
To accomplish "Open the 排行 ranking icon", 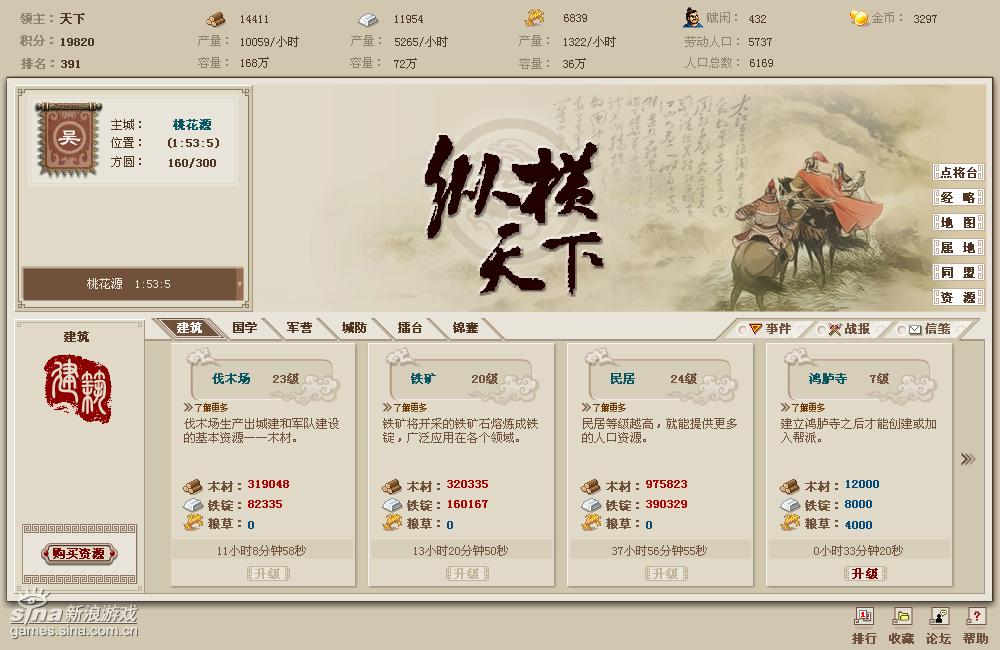I will (x=864, y=616).
